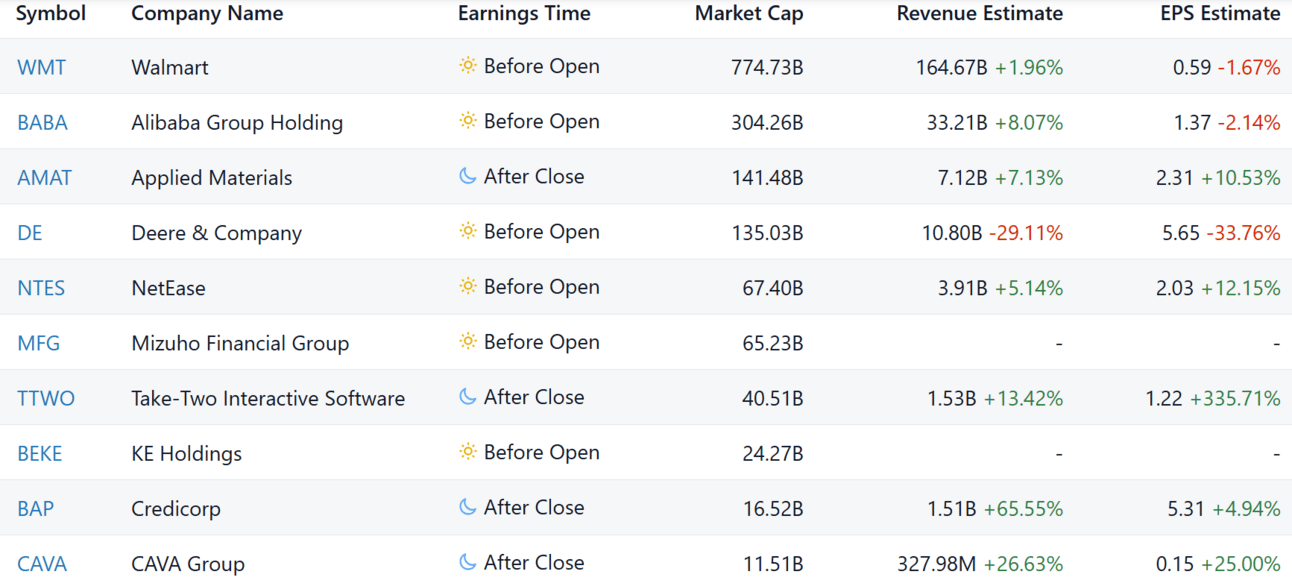Open the TTWO ticker link

46,398
